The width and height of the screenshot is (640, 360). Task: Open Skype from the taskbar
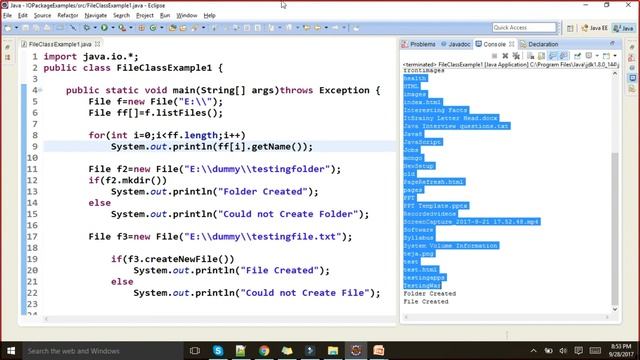pyautogui.click(x=218, y=351)
